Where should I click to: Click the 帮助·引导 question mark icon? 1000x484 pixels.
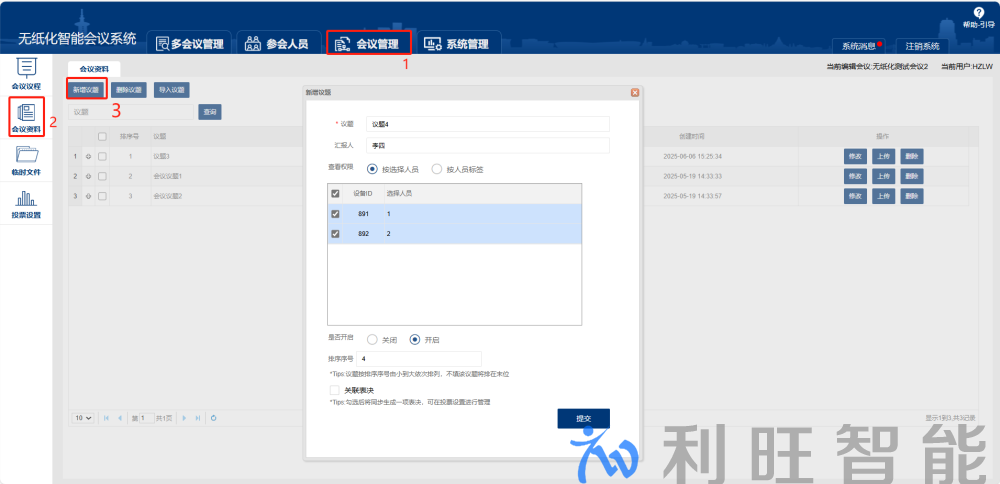[978, 13]
